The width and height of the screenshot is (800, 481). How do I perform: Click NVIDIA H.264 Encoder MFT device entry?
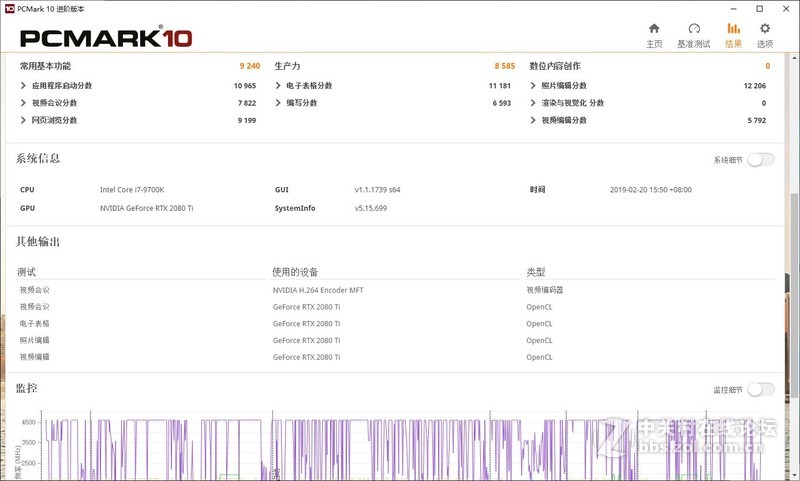(318, 290)
